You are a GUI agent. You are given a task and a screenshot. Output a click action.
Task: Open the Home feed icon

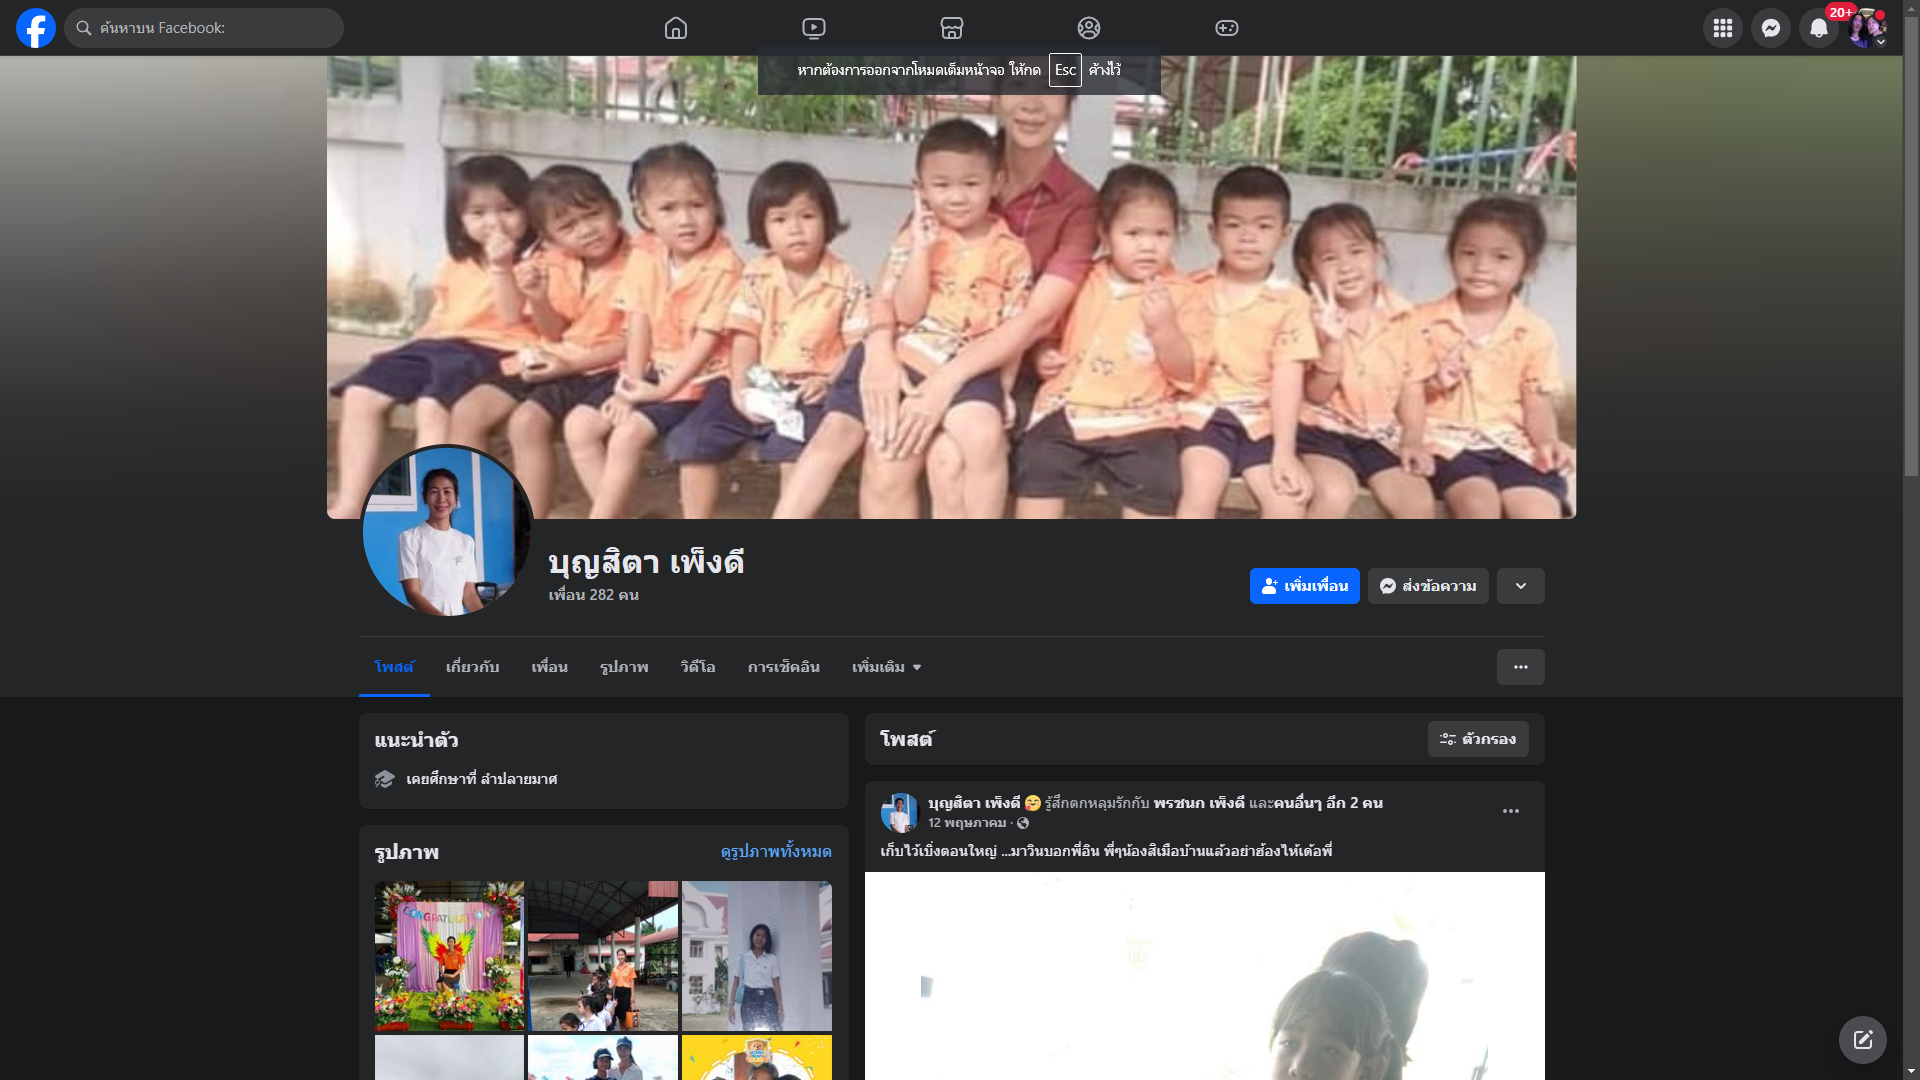pos(676,28)
